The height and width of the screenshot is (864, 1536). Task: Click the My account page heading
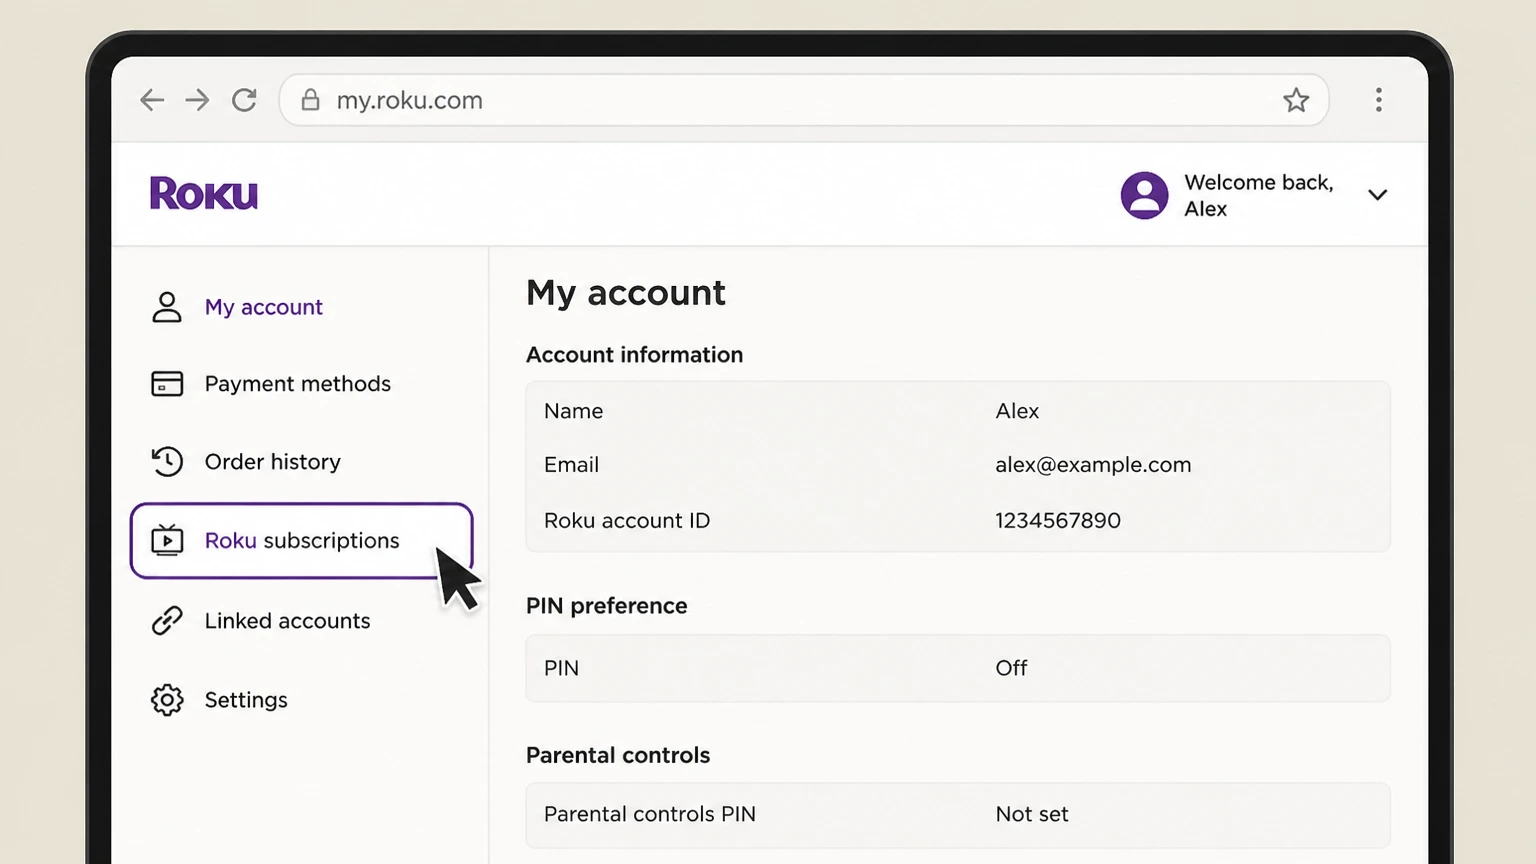click(x=626, y=293)
